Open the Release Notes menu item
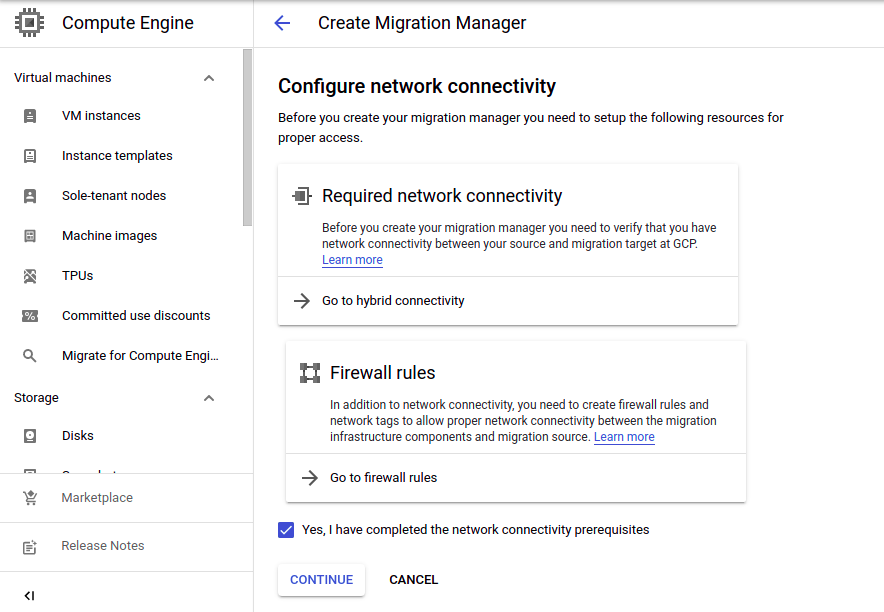This screenshot has width=884, height=612. point(102,546)
